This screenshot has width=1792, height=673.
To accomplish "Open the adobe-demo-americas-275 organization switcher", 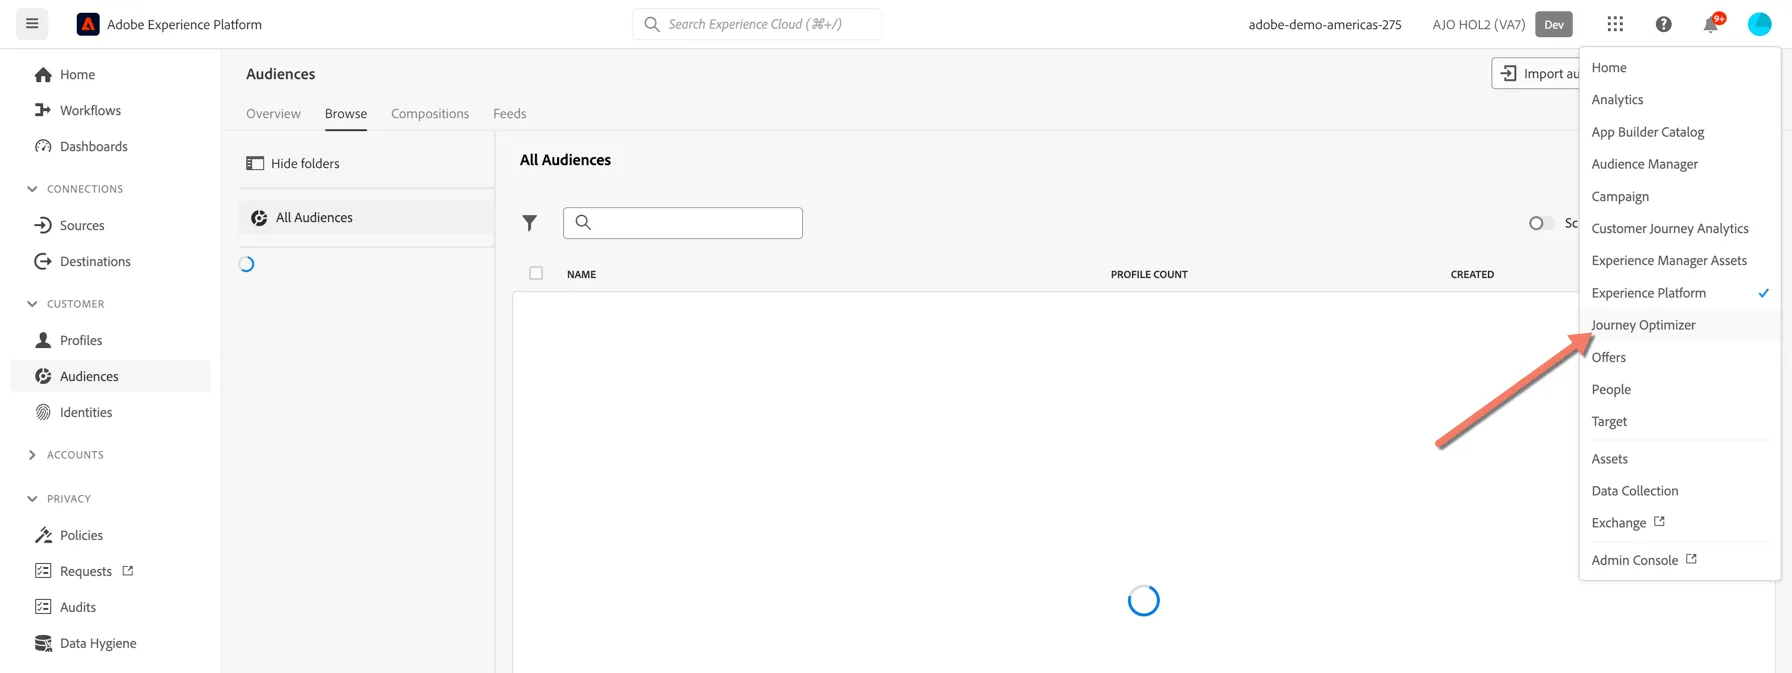I will click(x=1325, y=24).
